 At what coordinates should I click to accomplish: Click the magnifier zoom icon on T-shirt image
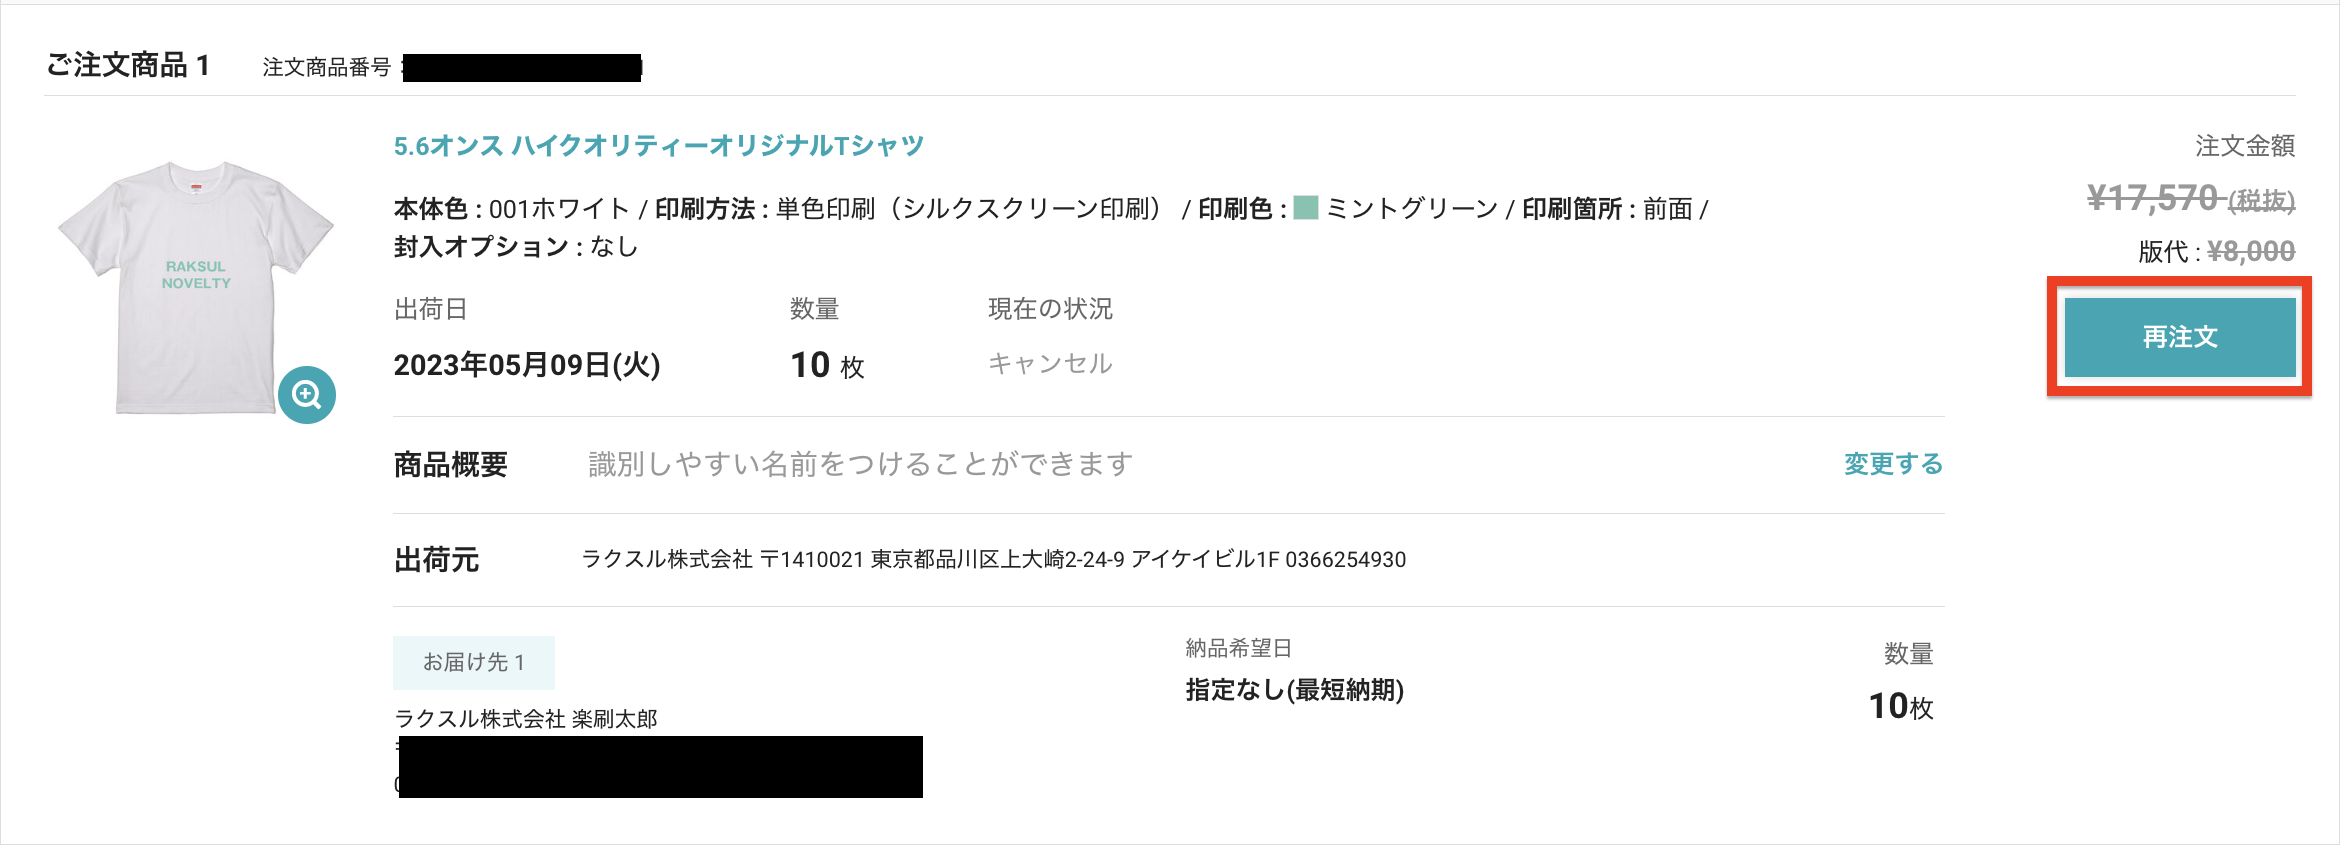(307, 395)
